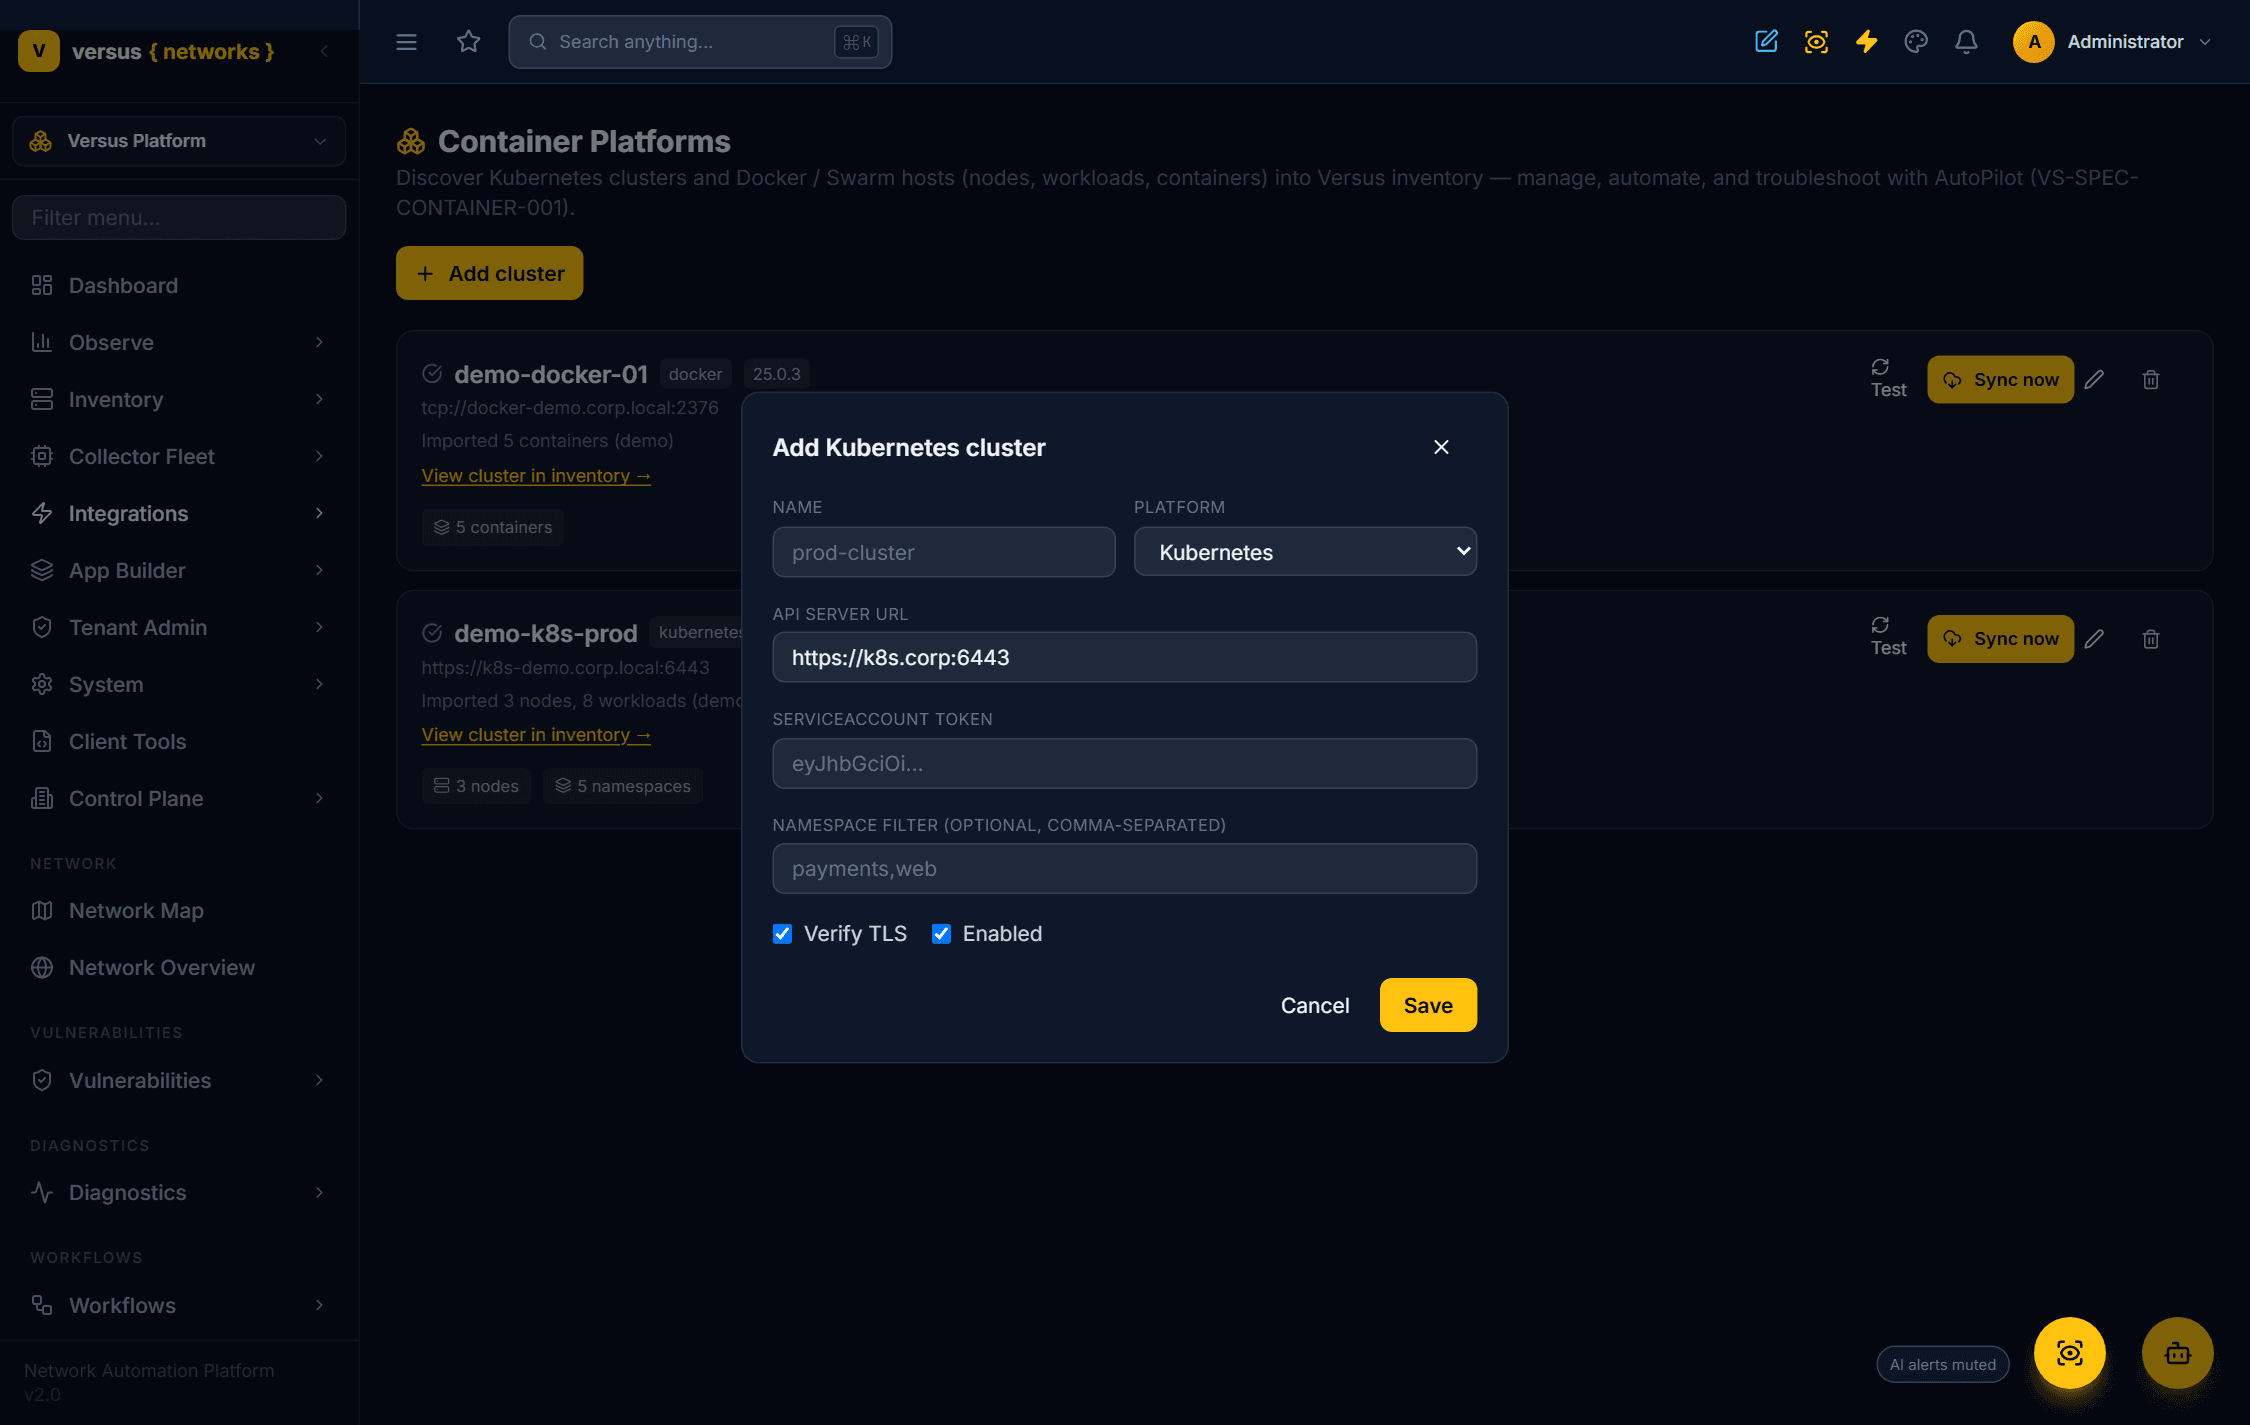Focus the ServiceAccount token field
The height and width of the screenshot is (1425, 2250).
point(1124,763)
